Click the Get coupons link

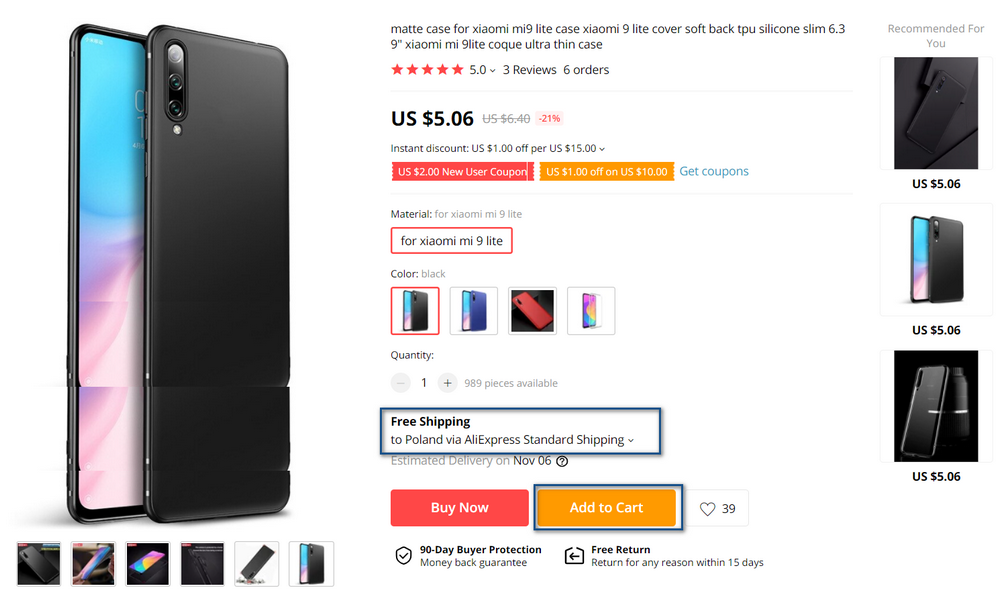tap(714, 172)
